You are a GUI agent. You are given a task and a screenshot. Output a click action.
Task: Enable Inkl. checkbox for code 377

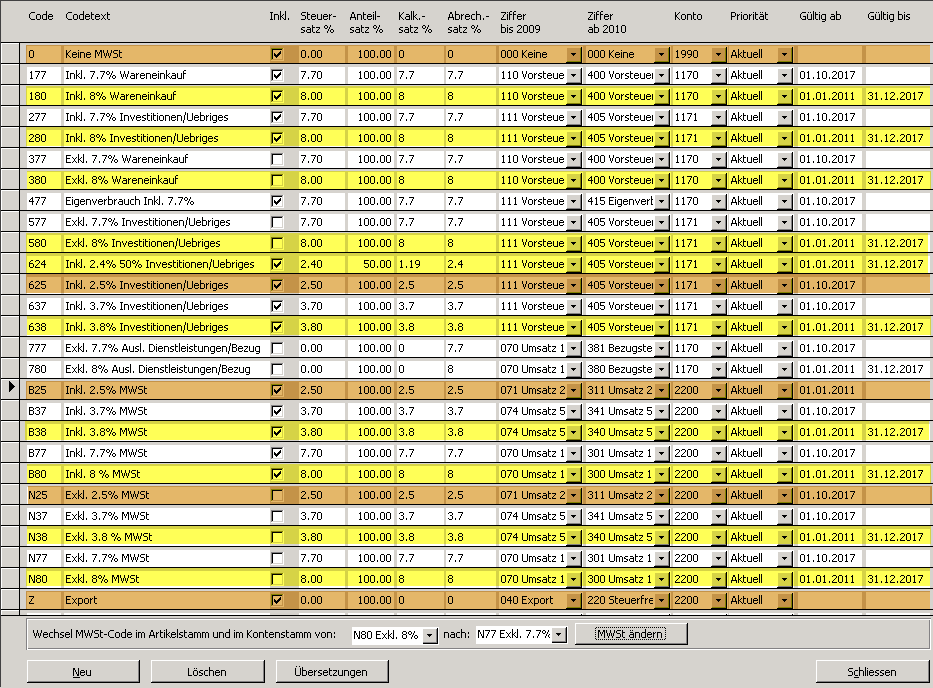pos(277,159)
